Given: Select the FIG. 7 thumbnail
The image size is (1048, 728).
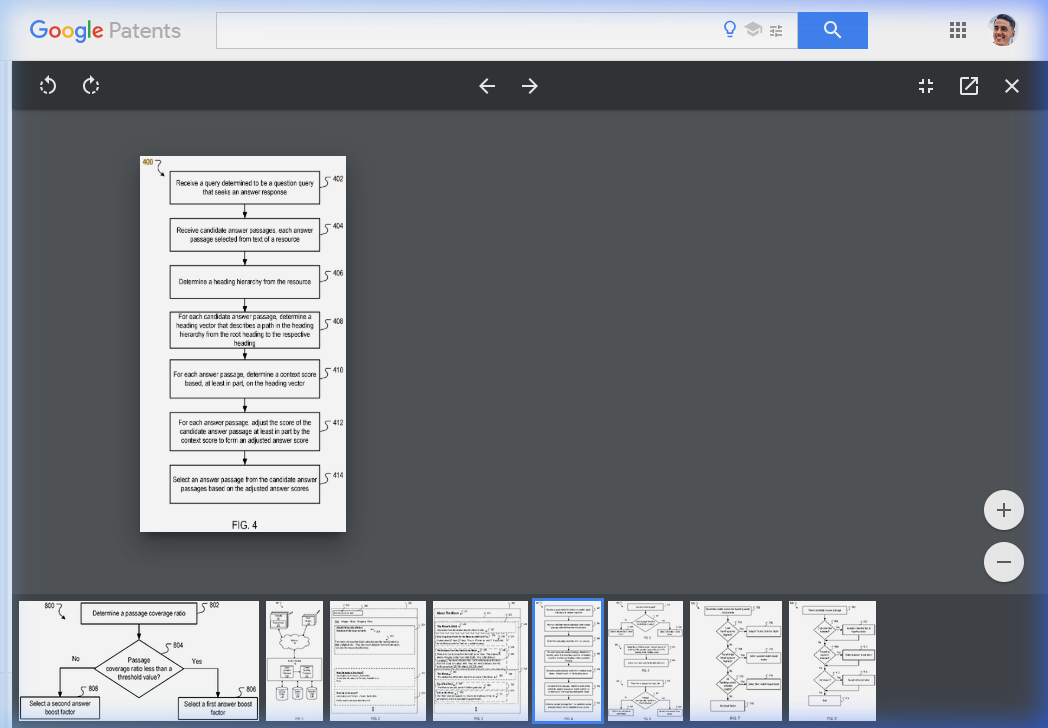Looking at the screenshot, I should [x=736, y=660].
